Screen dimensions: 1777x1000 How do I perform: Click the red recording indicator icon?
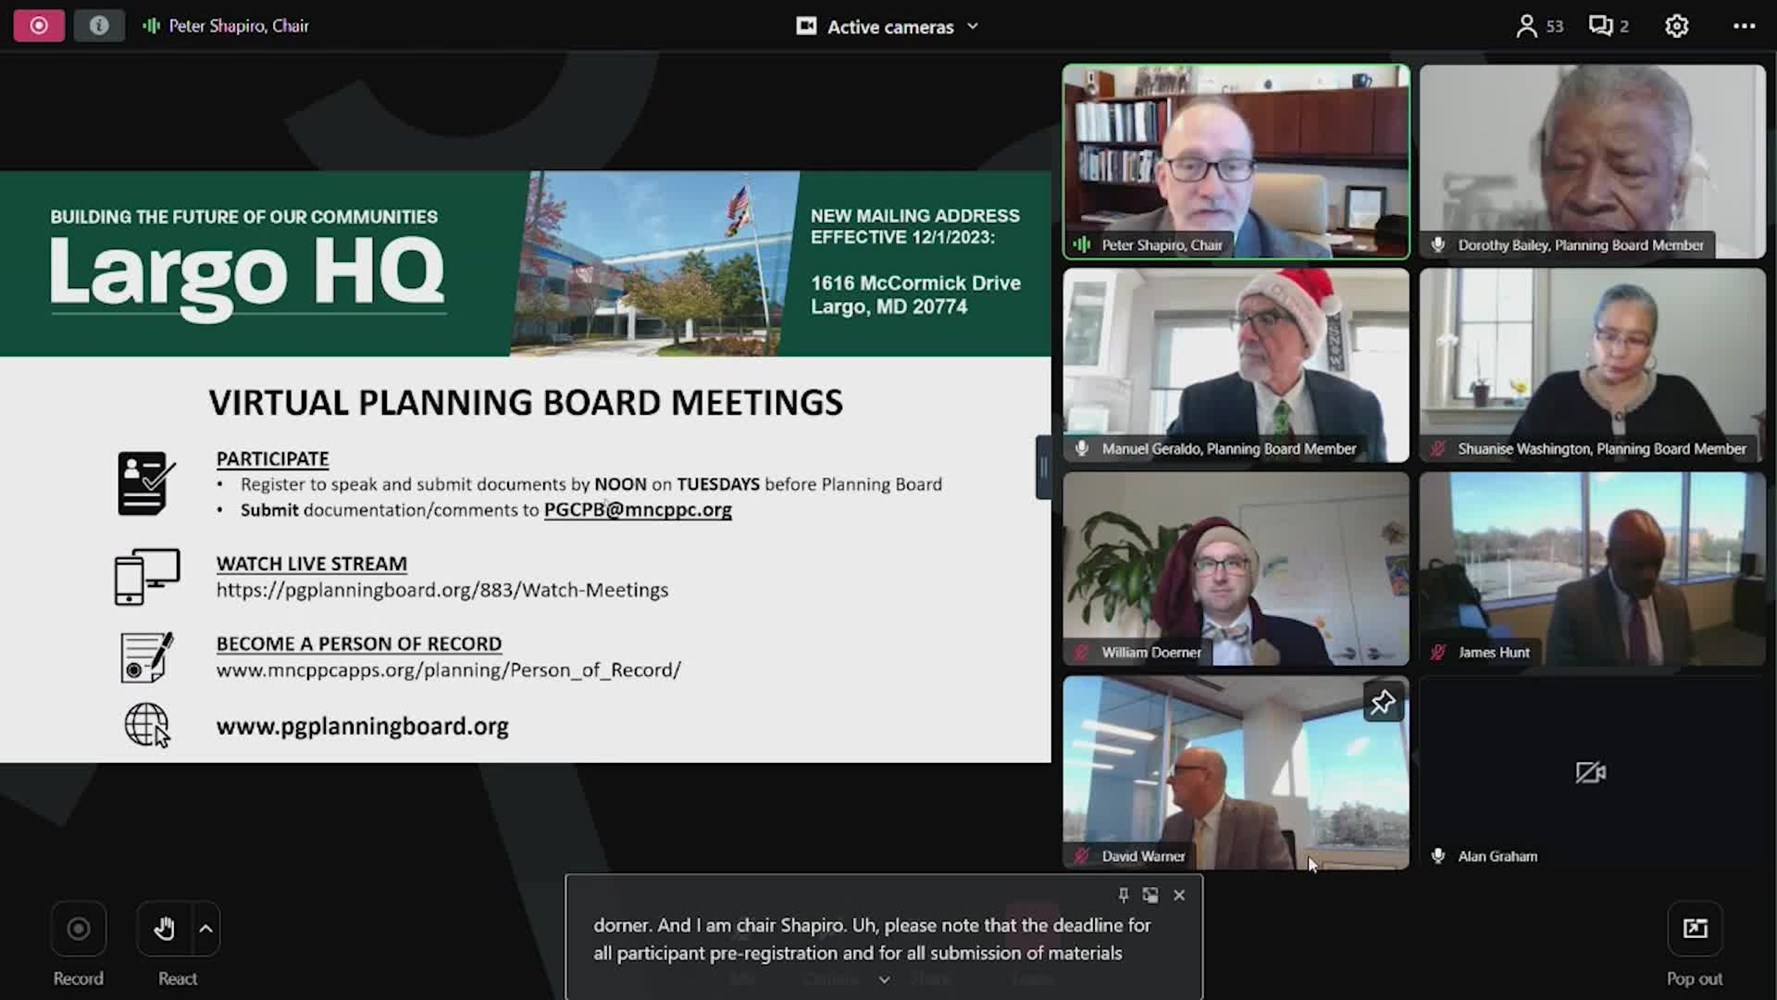(x=39, y=26)
